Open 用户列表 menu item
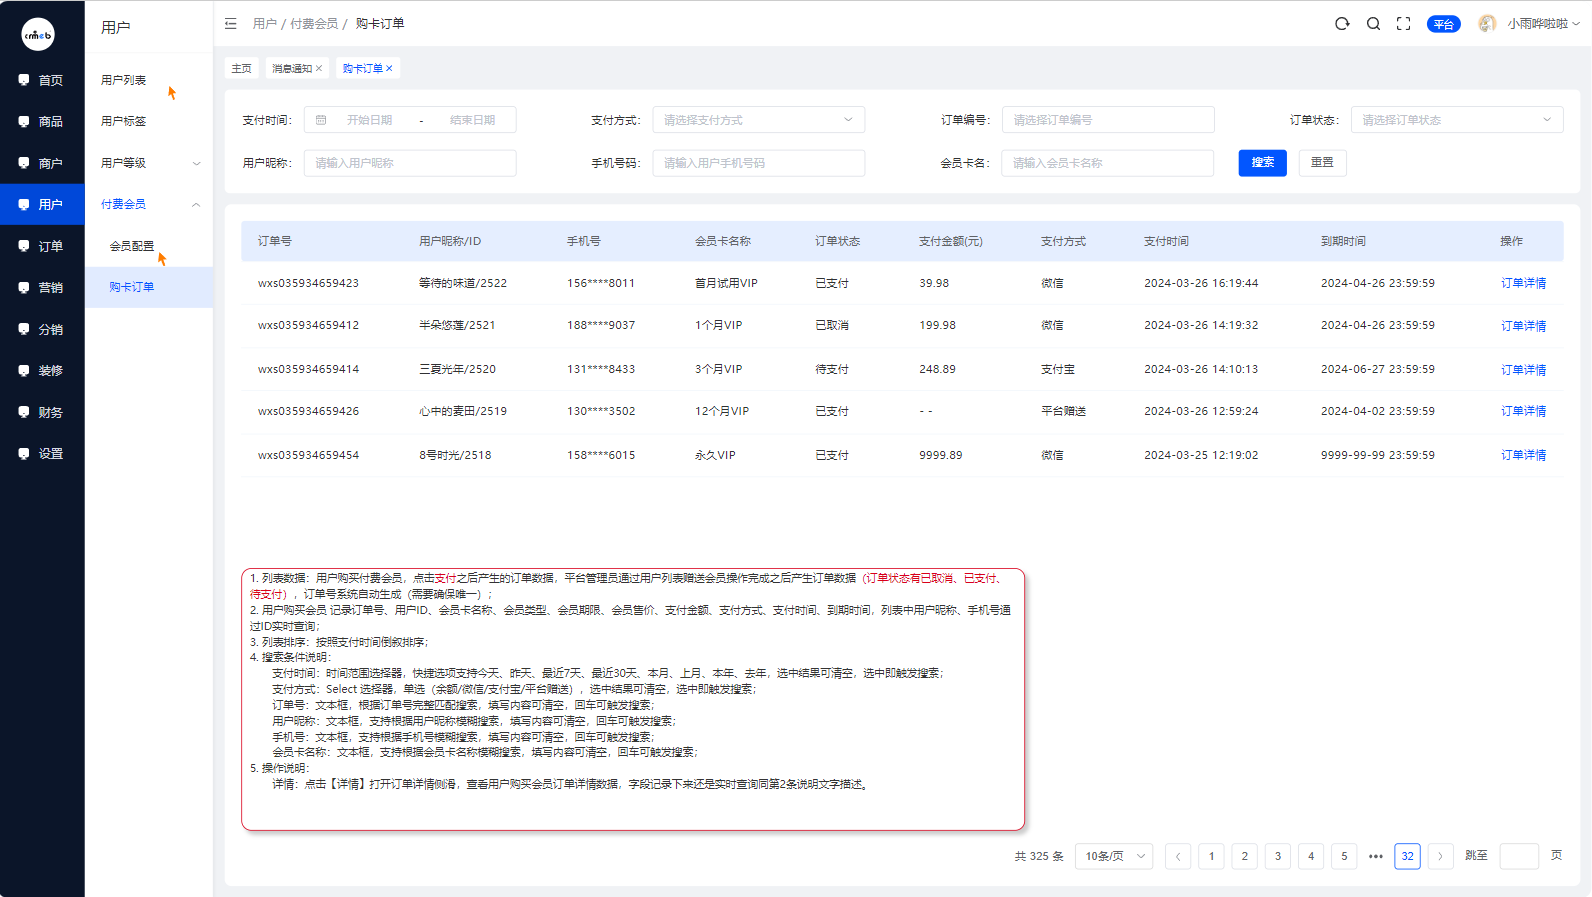The width and height of the screenshot is (1592, 897). click(x=124, y=80)
